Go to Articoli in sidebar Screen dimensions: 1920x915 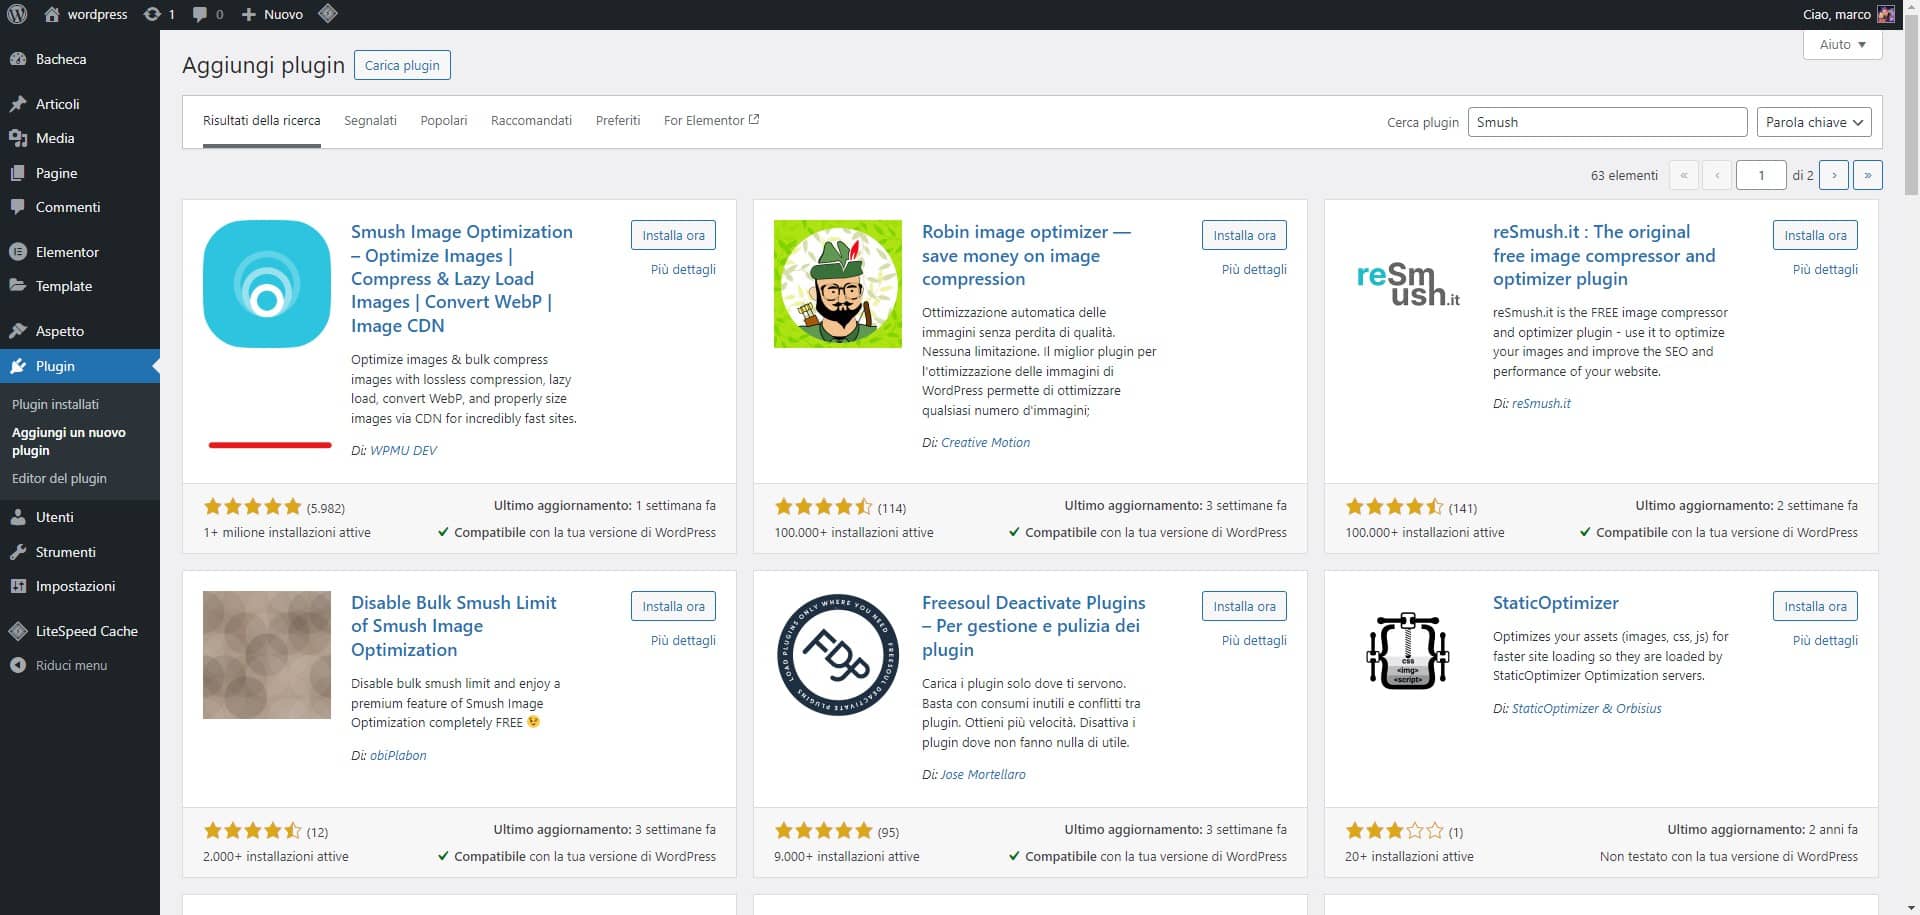click(x=80, y=104)
